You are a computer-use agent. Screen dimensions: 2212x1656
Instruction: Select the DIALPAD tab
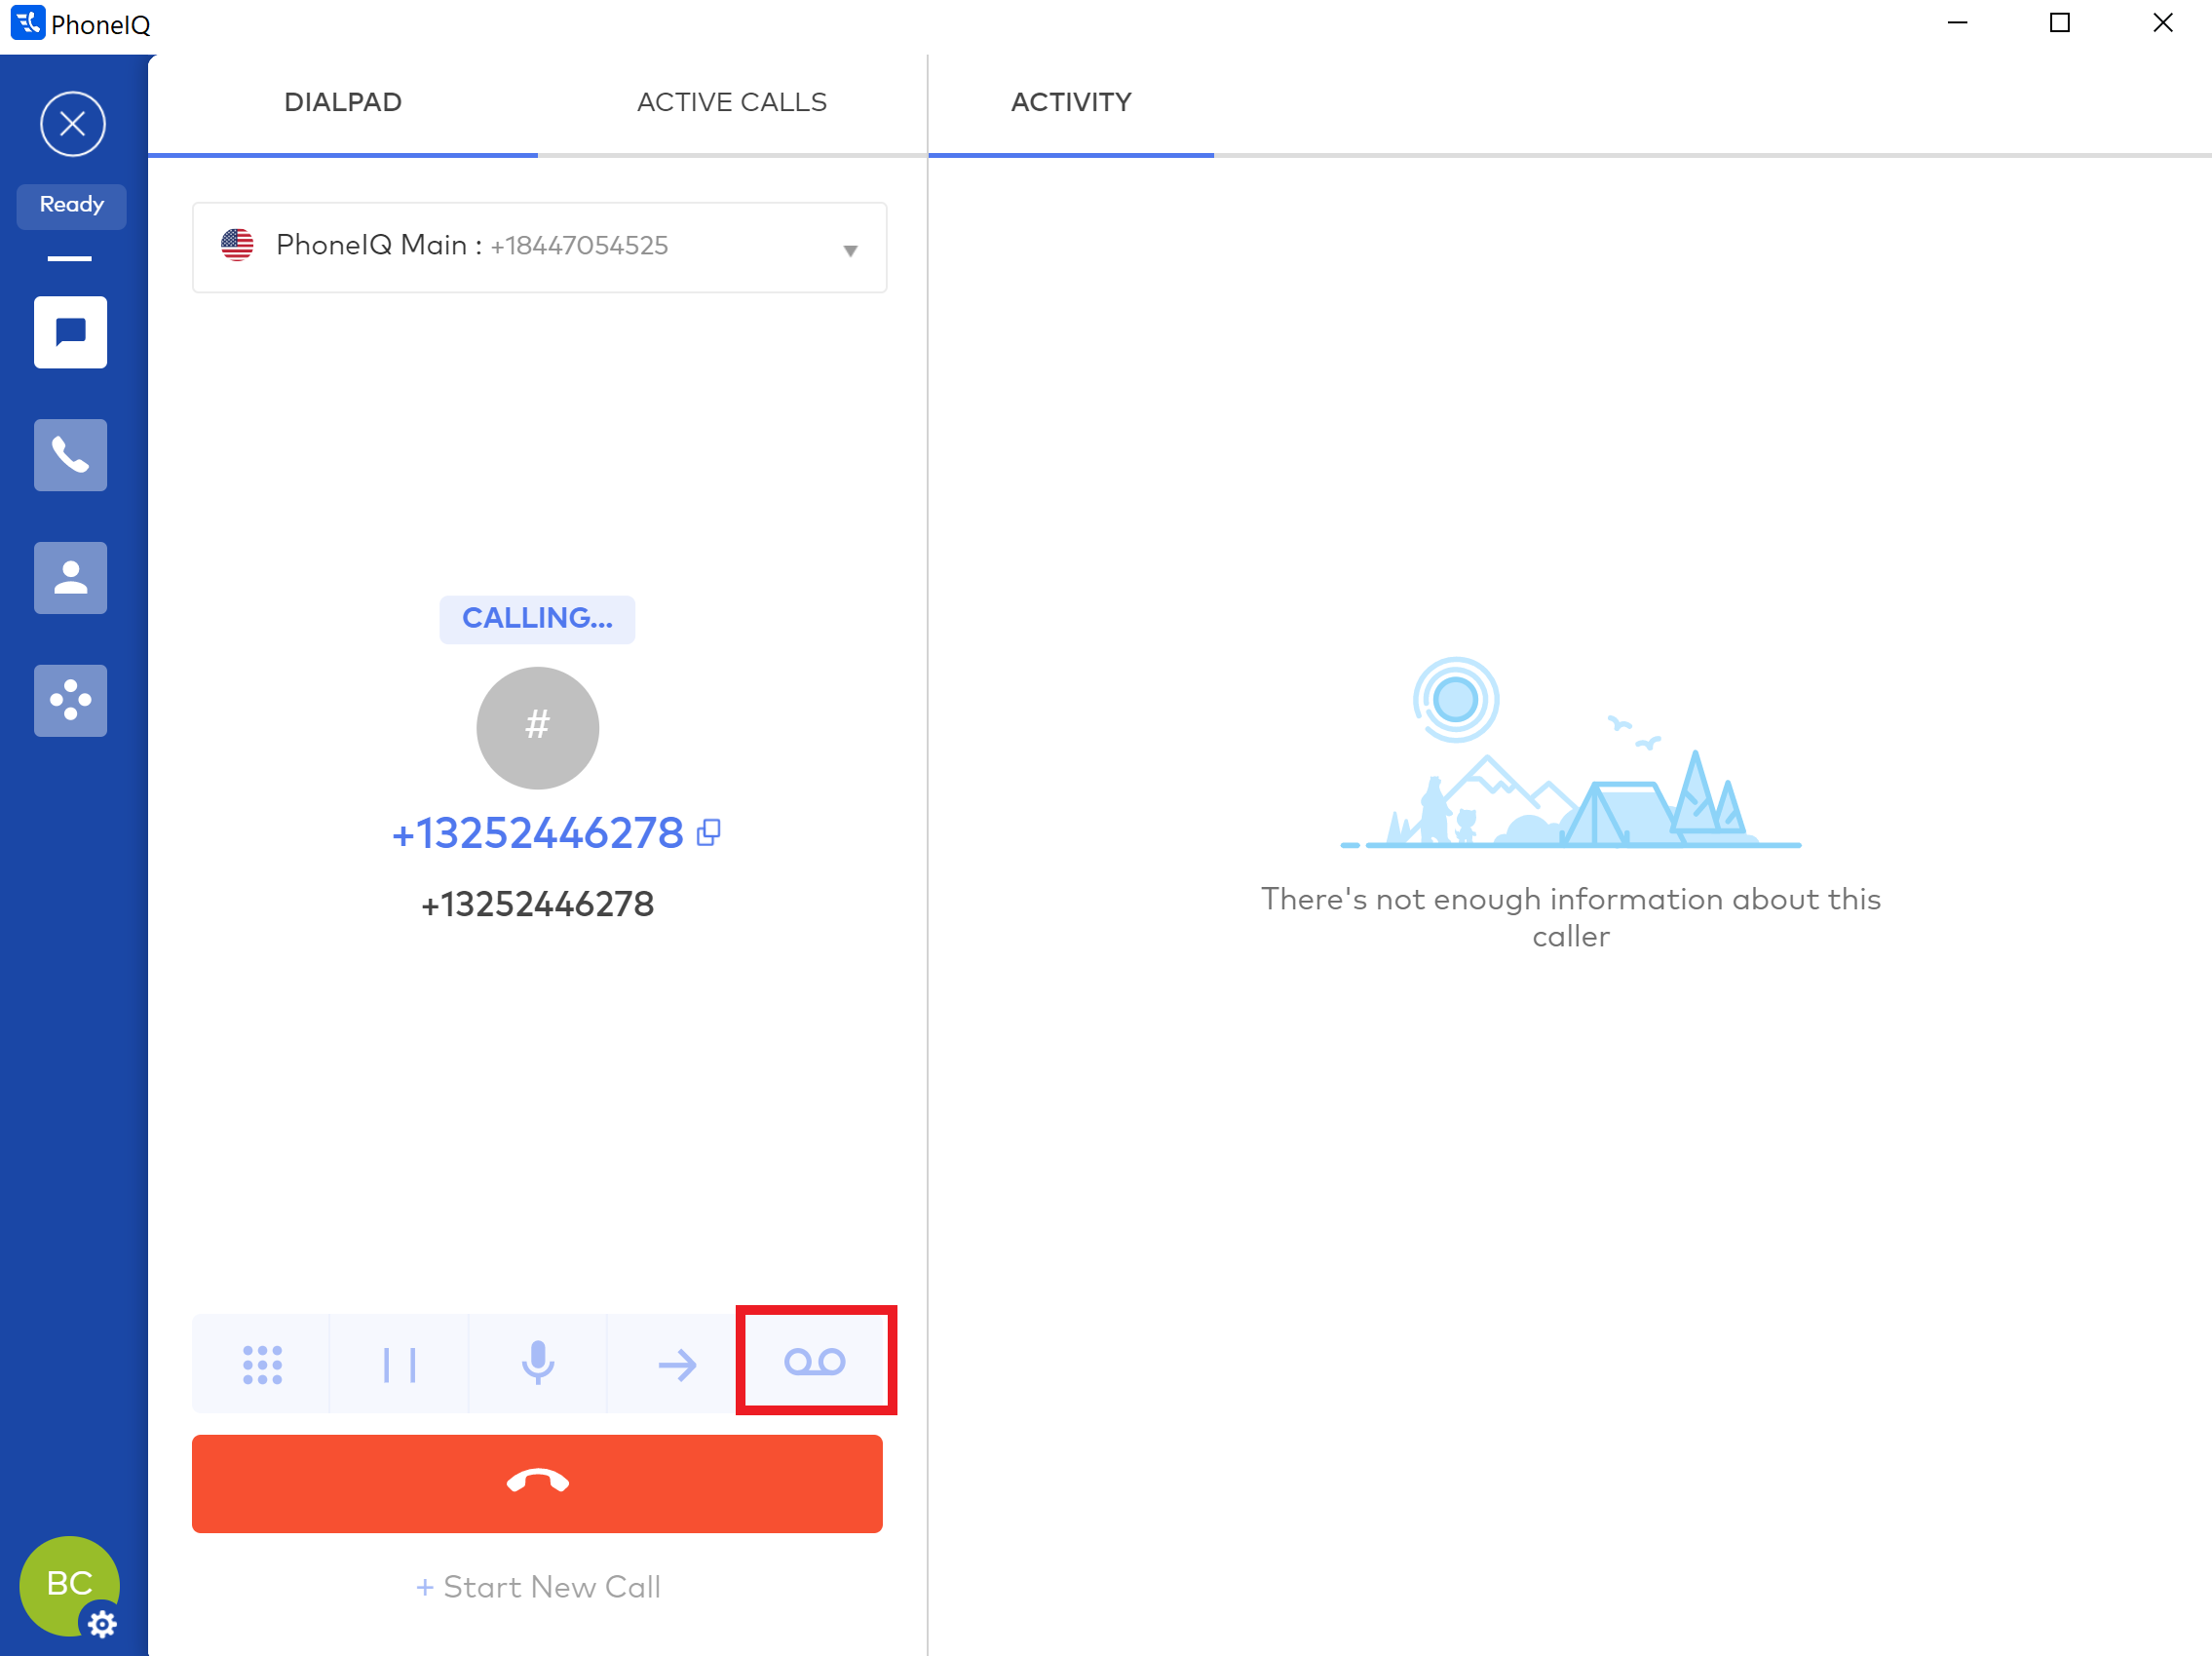click(x=342, y=102)
